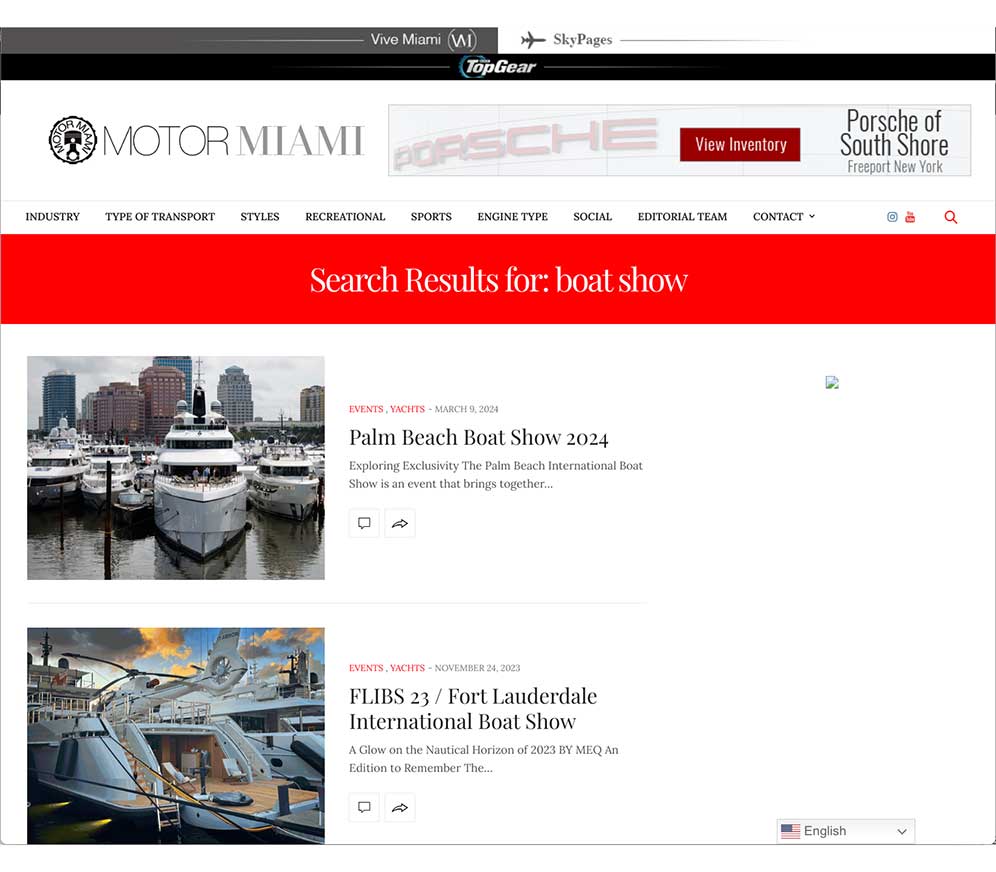Open the Palm Beach marina thumbnail image
The width and height of the screenshot is (996, 872).
[x=176, y=467]
